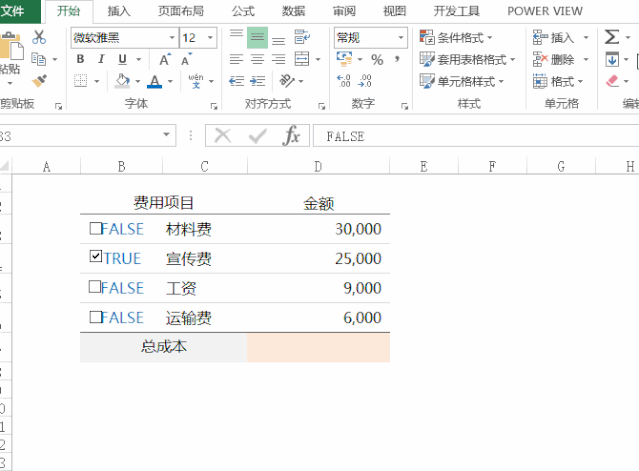
Task: Check the 运输费 checkbox
Action: point(96,317)
